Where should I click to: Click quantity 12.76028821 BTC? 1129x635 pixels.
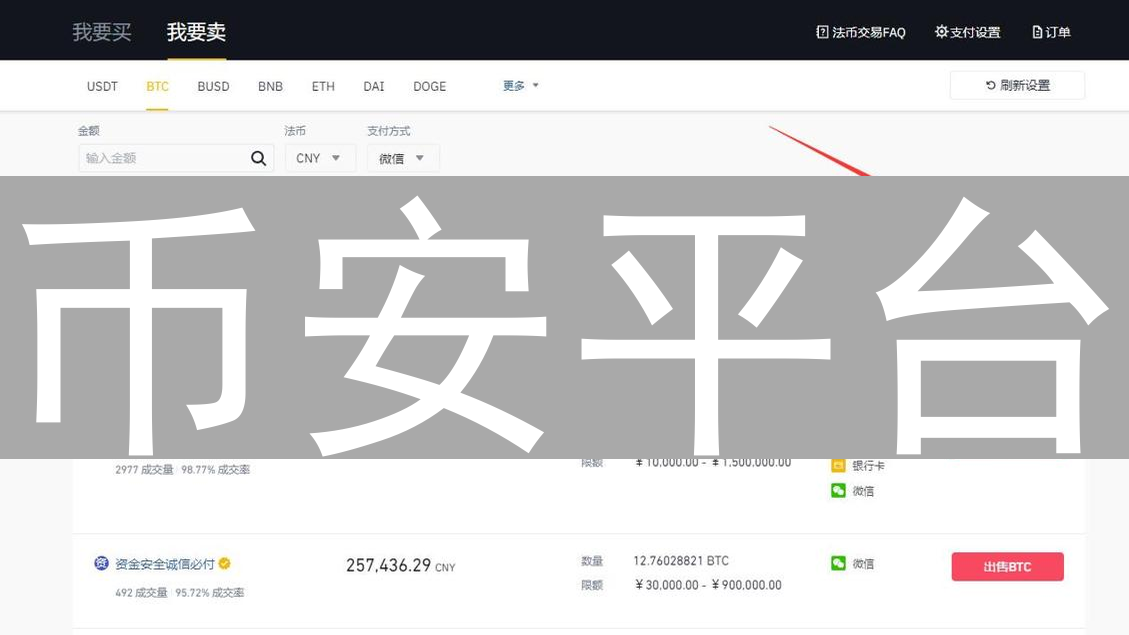click(680, 561)
